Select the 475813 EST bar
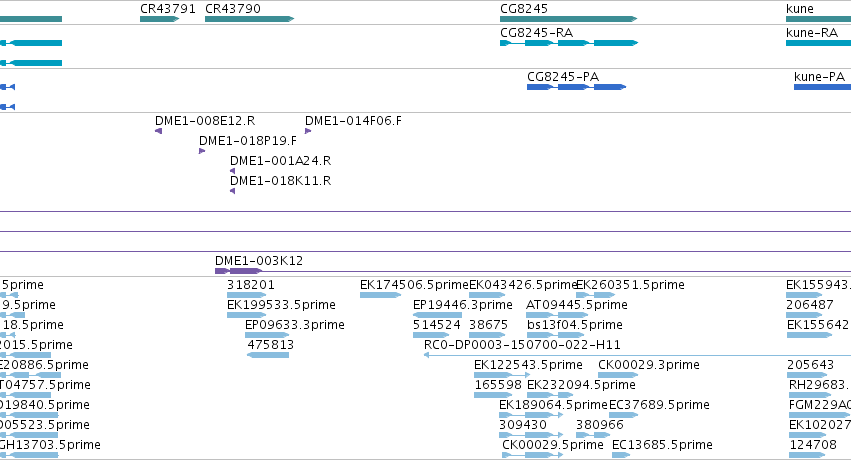 tap(268, 355)
